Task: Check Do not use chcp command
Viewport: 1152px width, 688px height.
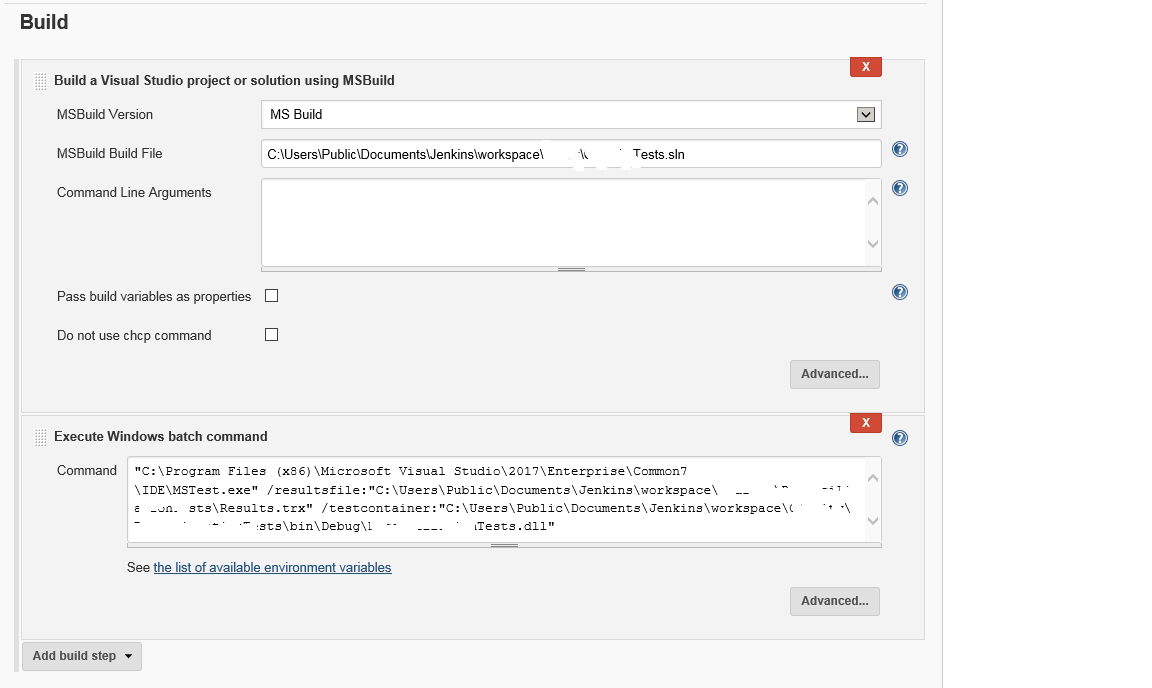Action: [271, 335]
